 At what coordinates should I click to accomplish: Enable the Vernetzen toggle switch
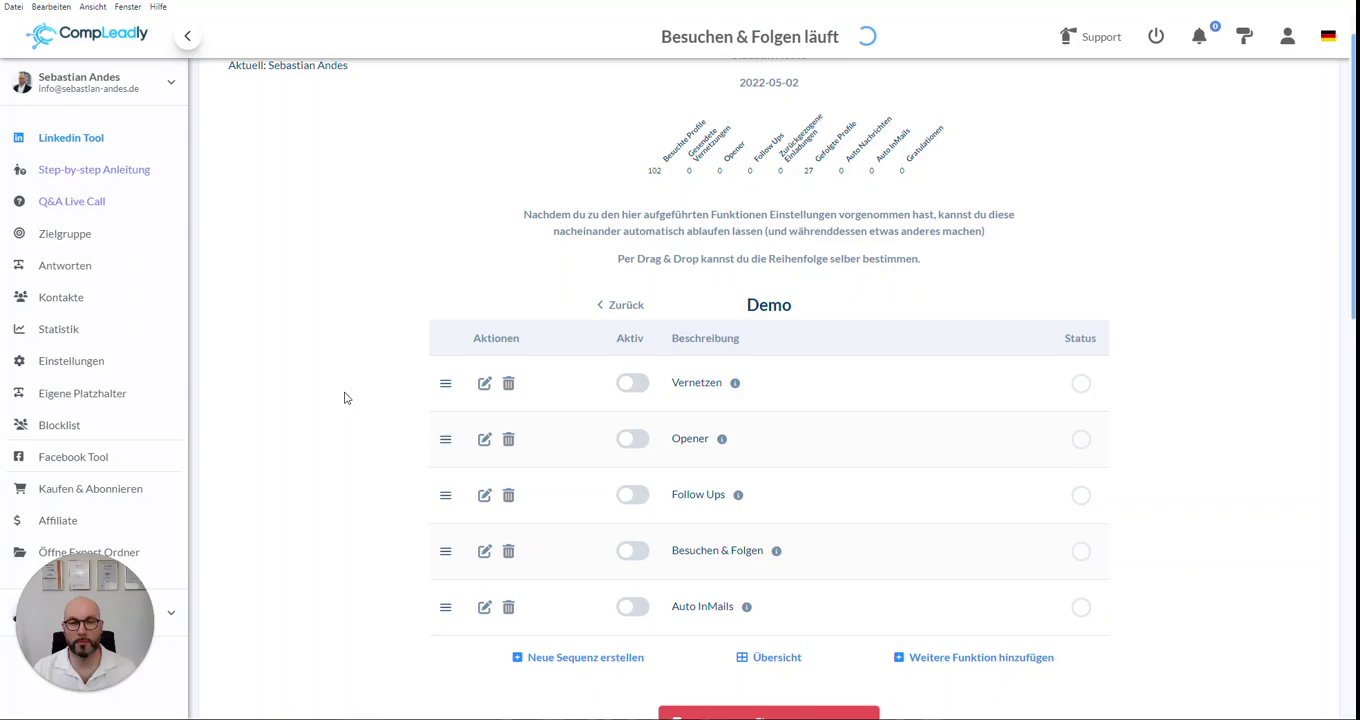(x=632, y=383)
